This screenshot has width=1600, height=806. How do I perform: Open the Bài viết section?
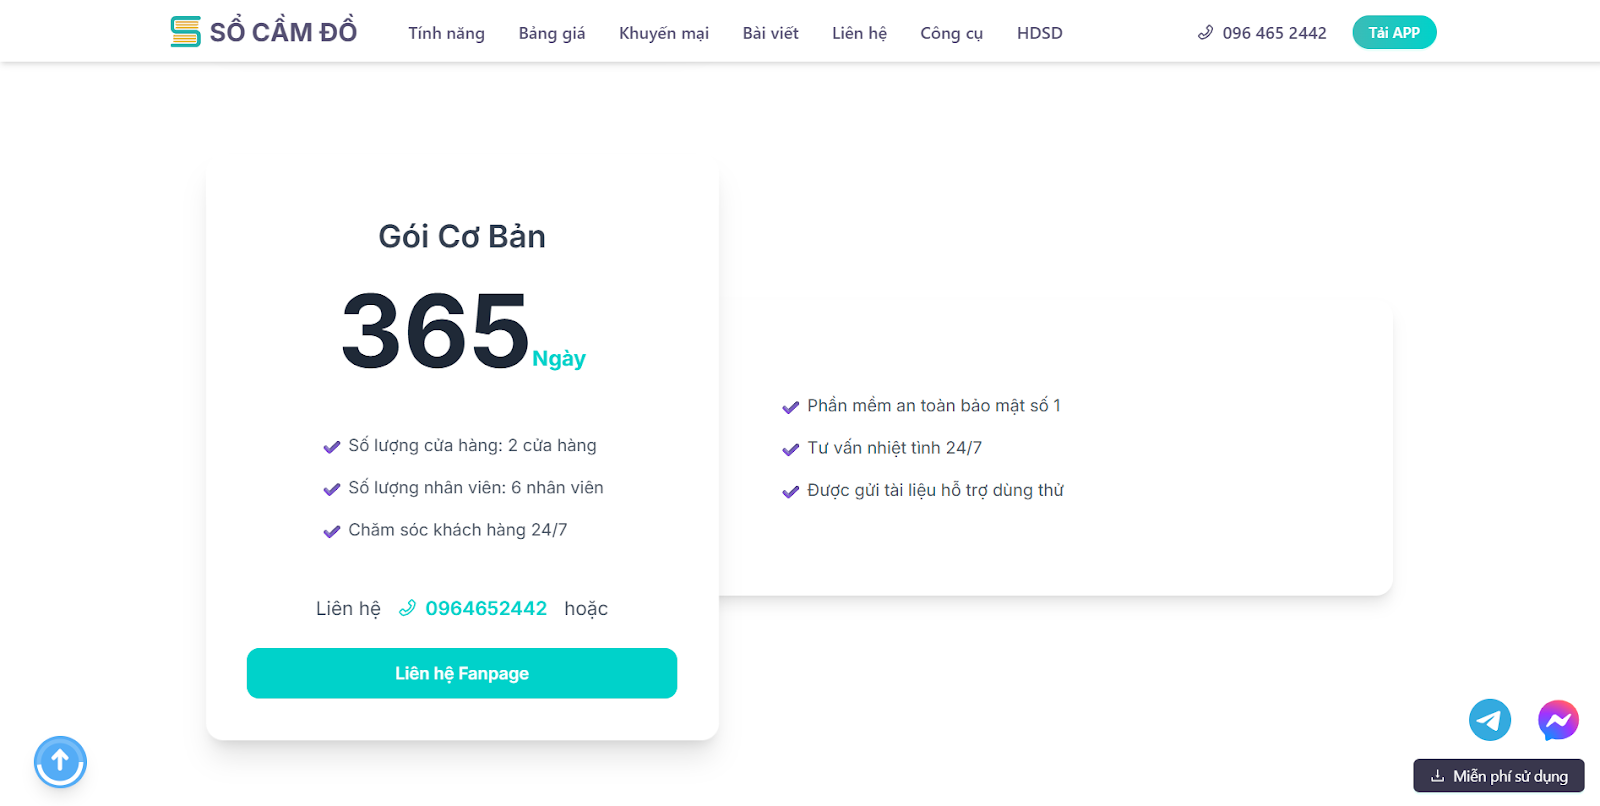(x=770, y=33)
